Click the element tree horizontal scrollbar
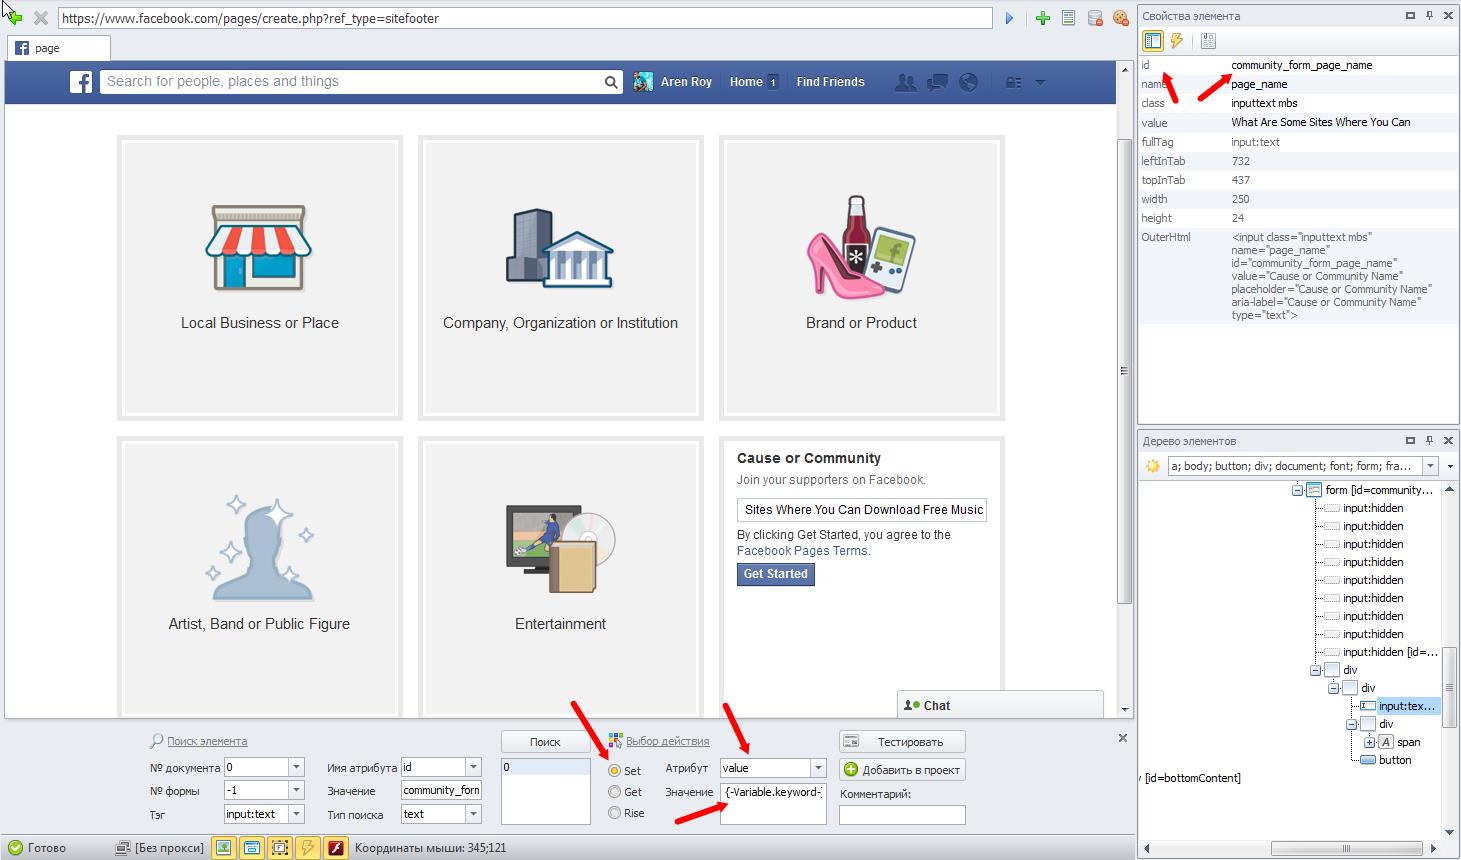1461x860 pixels. coord(1346,849)
